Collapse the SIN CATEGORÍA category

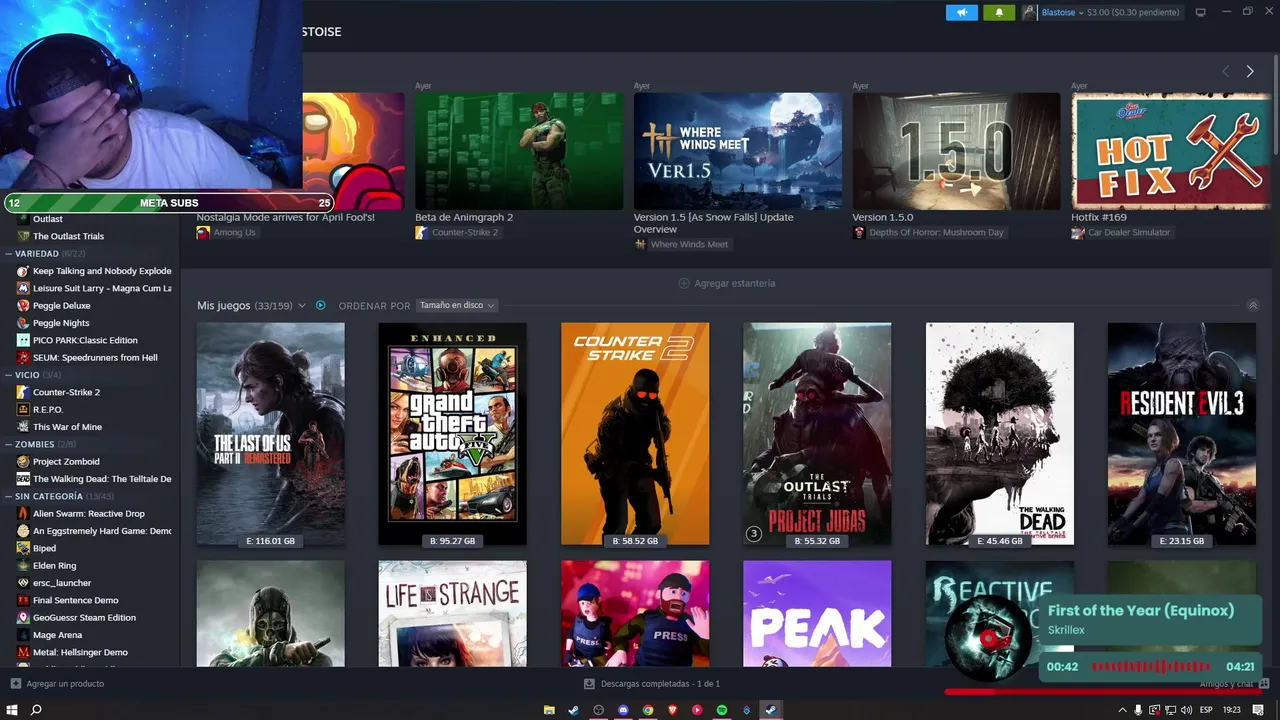(9, 496)
